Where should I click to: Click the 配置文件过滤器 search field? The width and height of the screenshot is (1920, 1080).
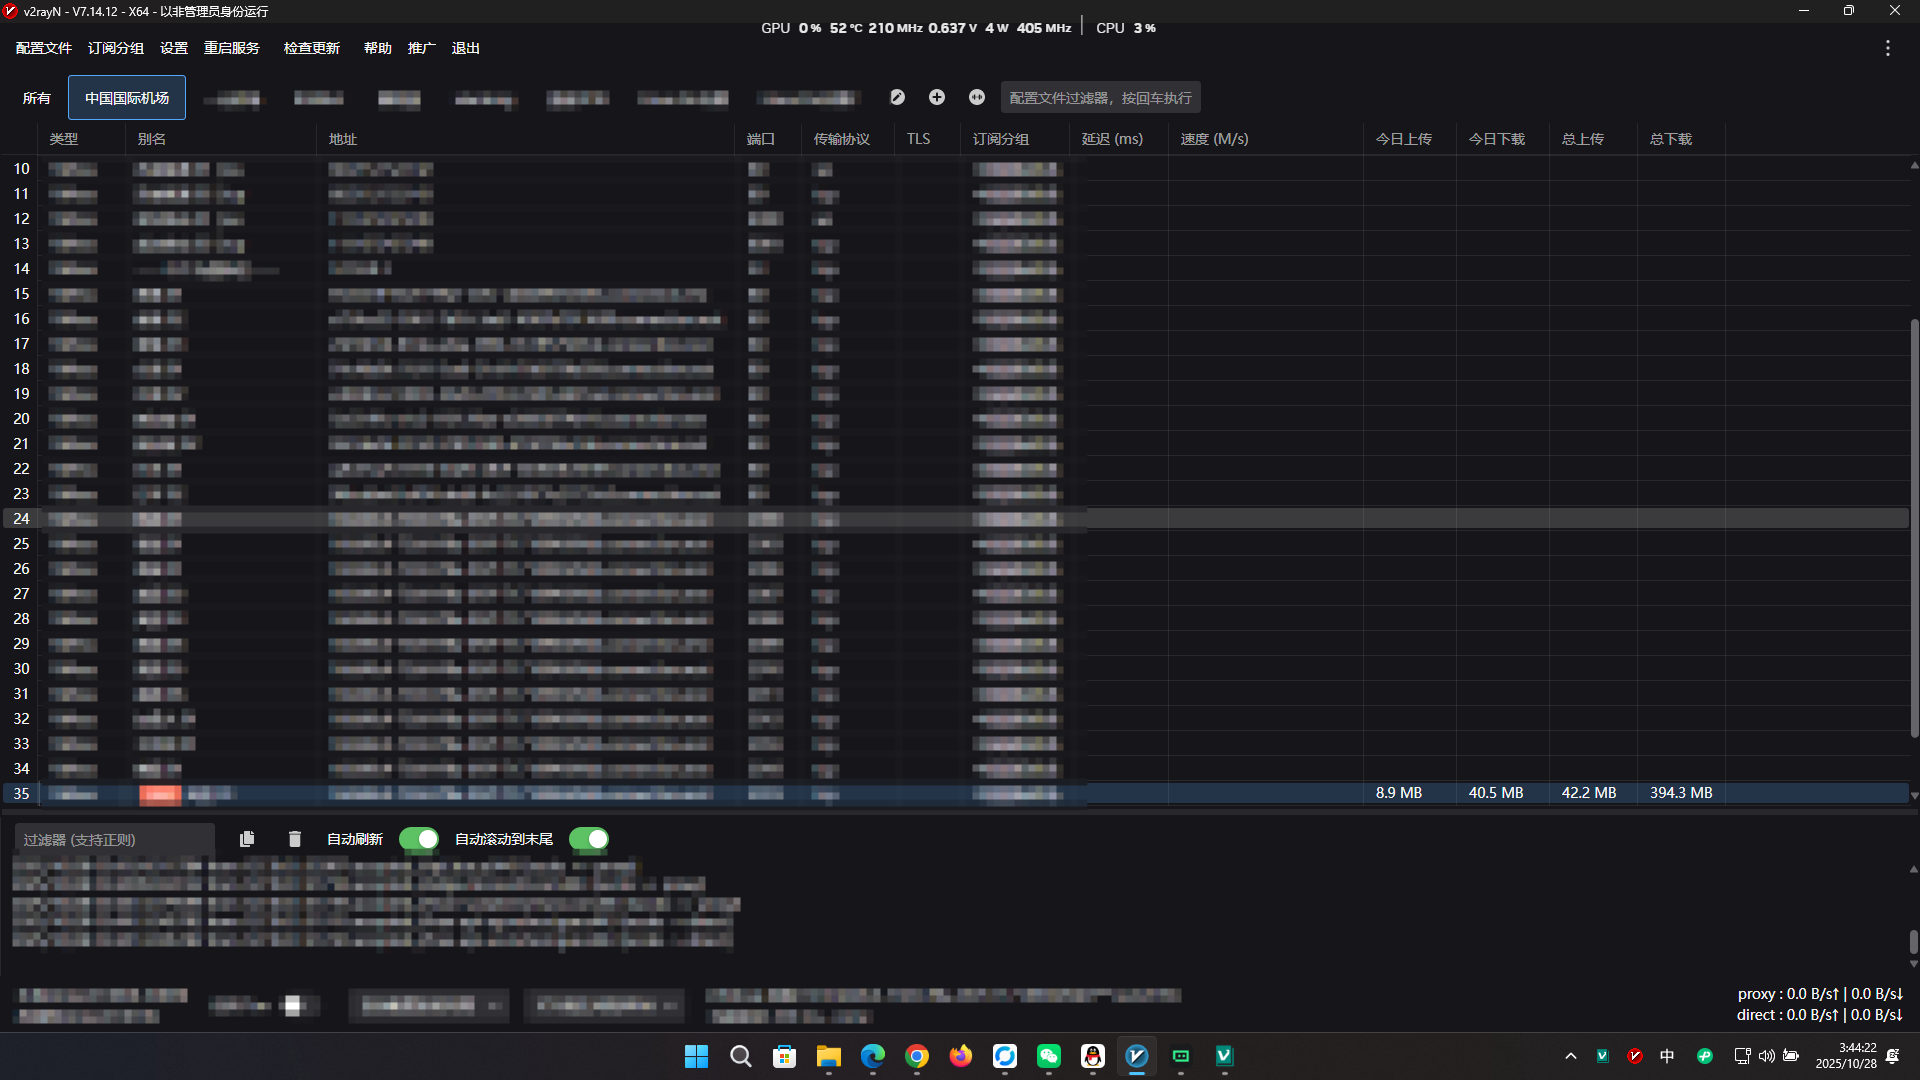point(1100,98)
